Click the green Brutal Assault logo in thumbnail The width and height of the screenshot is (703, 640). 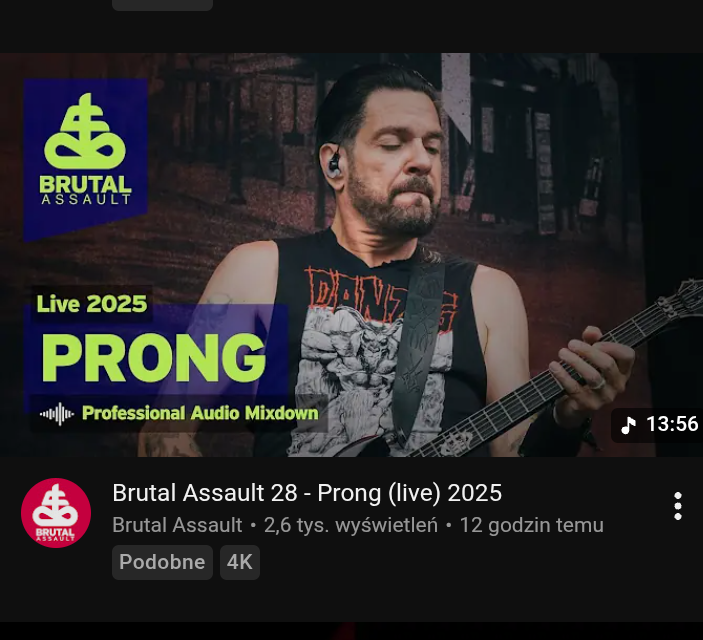click(x=86, y=149)
